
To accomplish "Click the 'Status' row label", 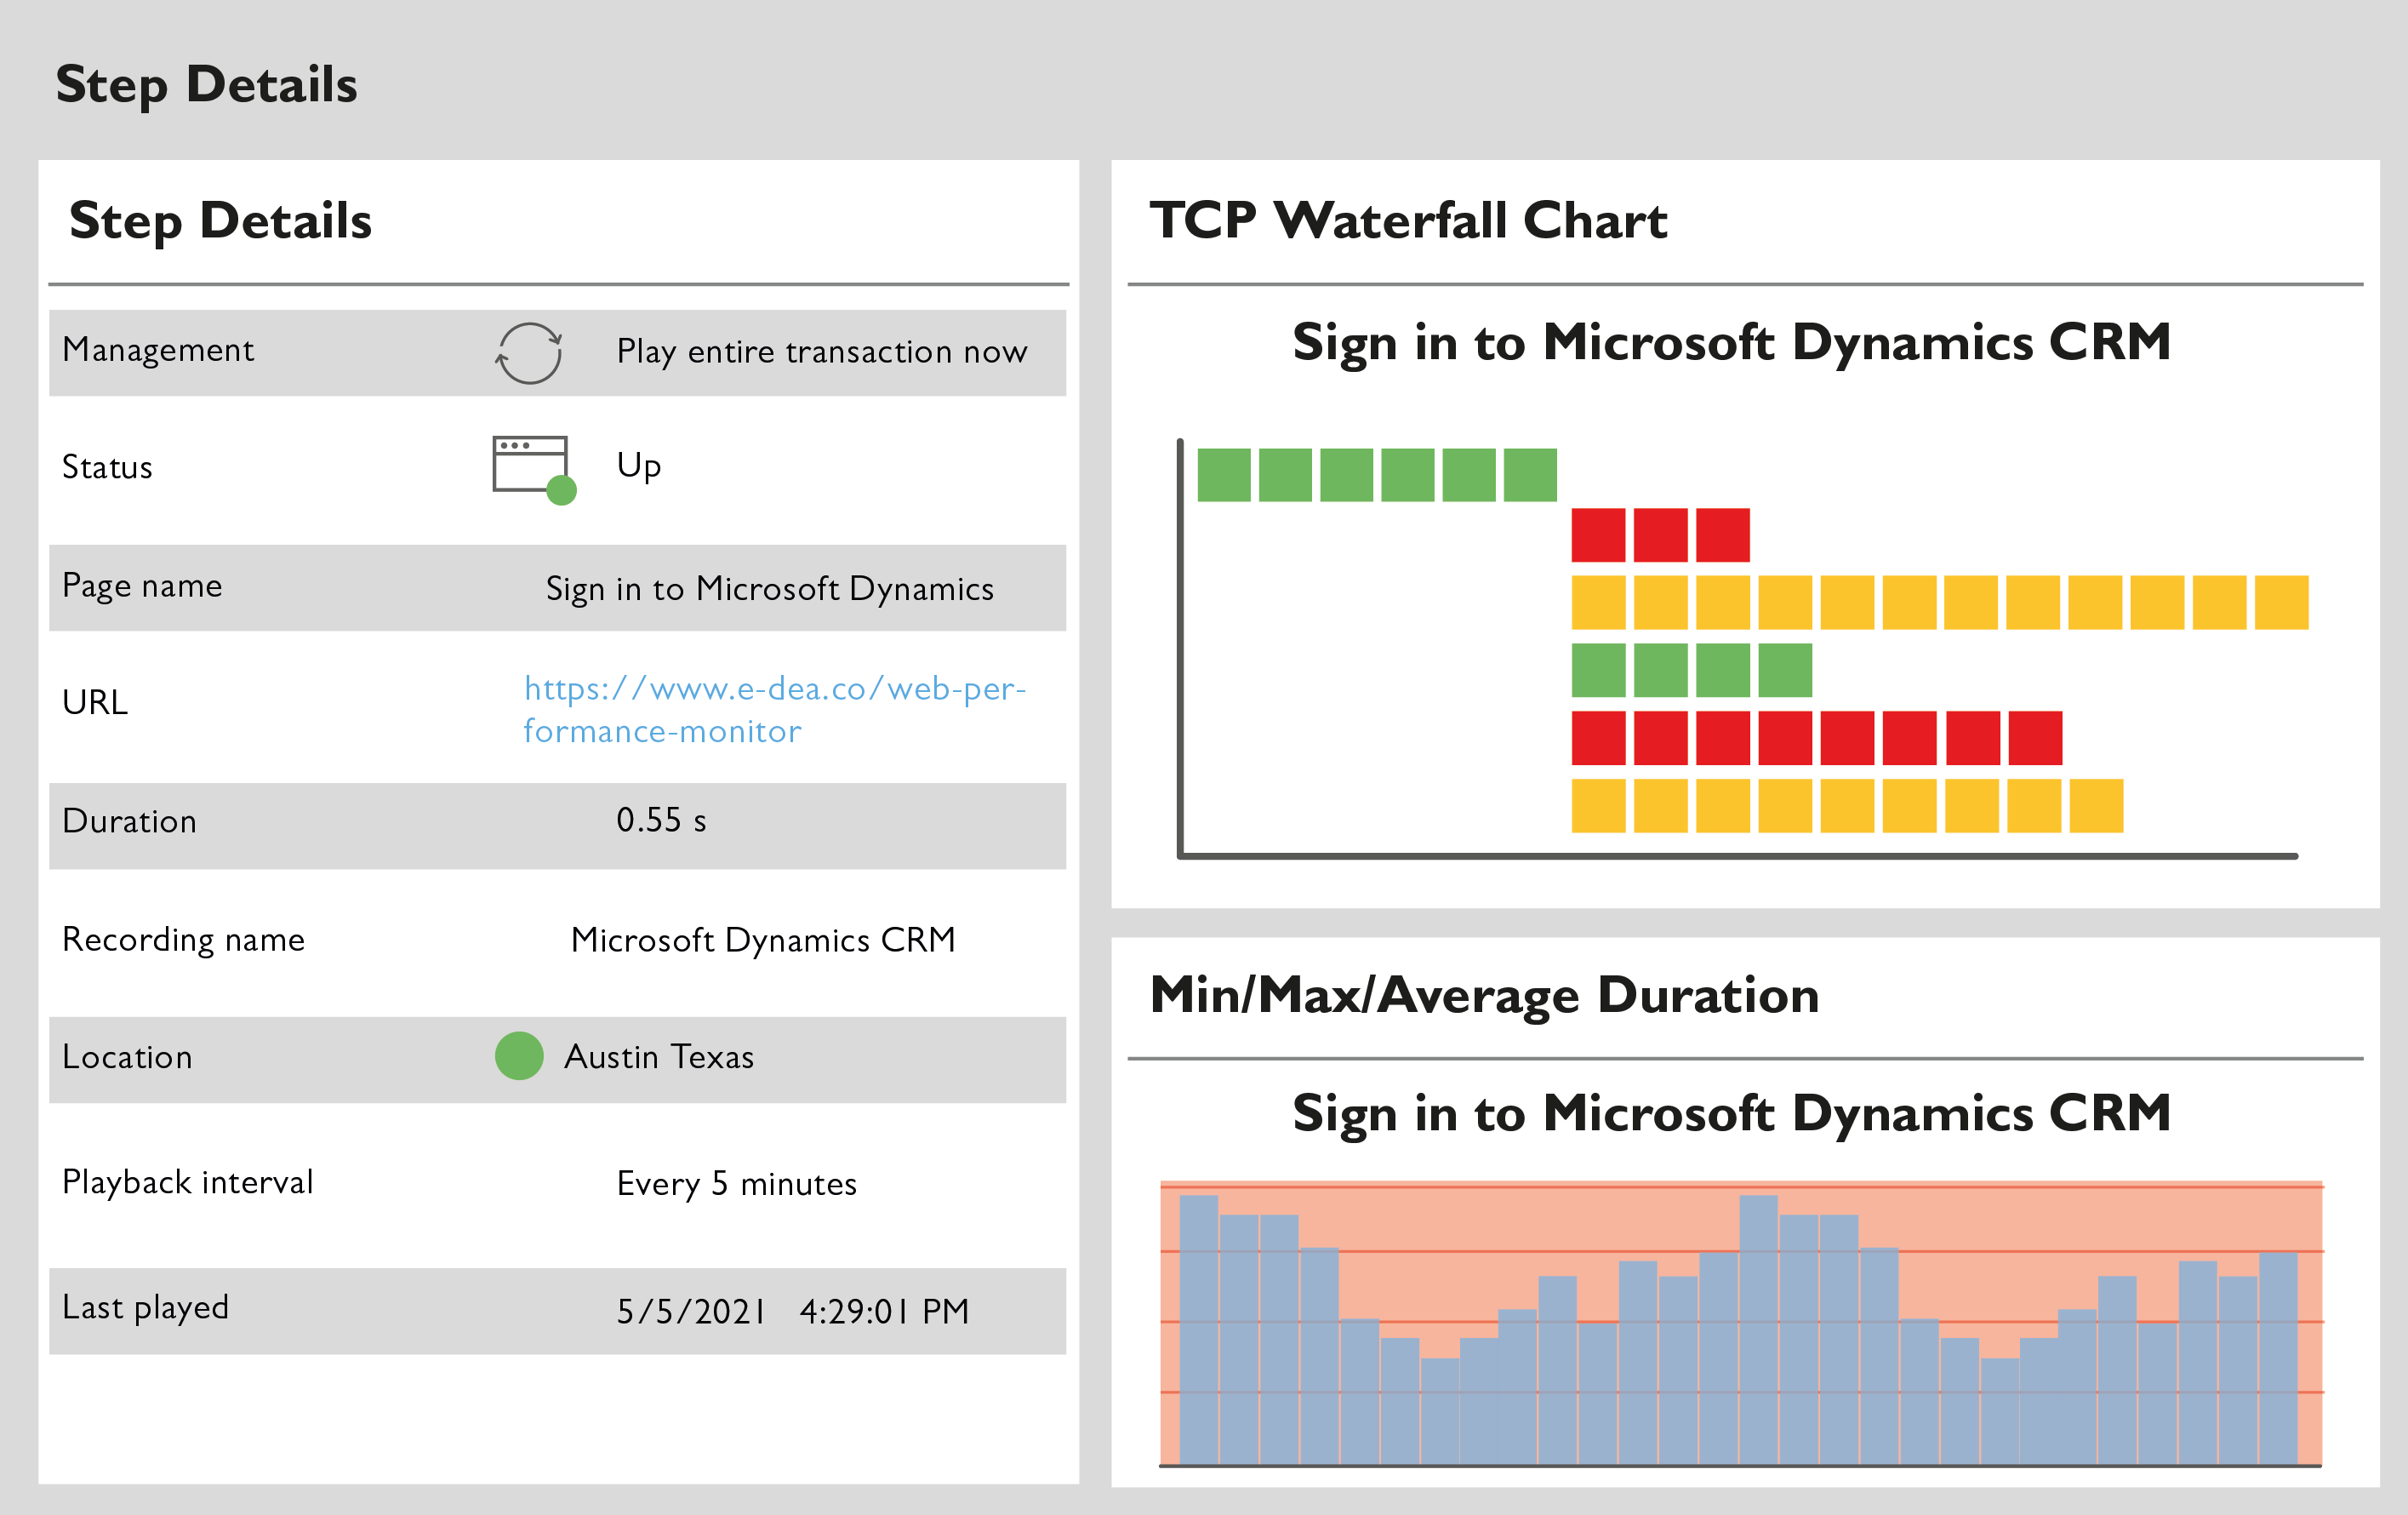I will [x=107, y=467].
